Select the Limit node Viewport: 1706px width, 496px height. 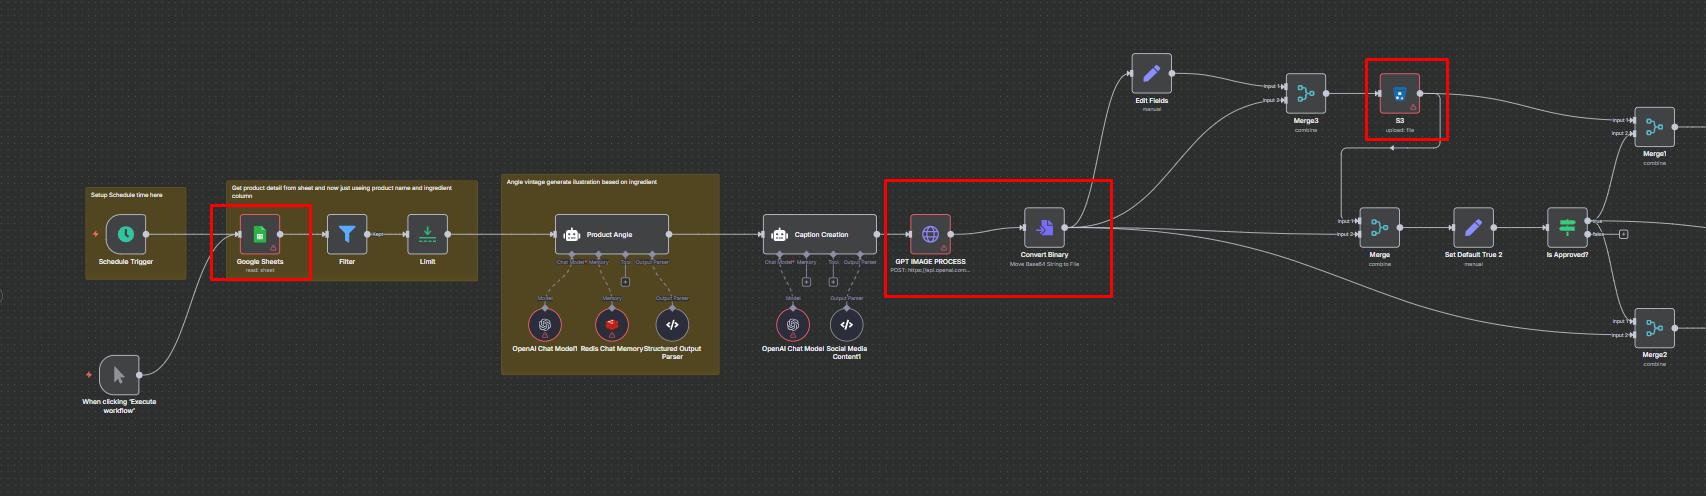(x=427, y=234)
